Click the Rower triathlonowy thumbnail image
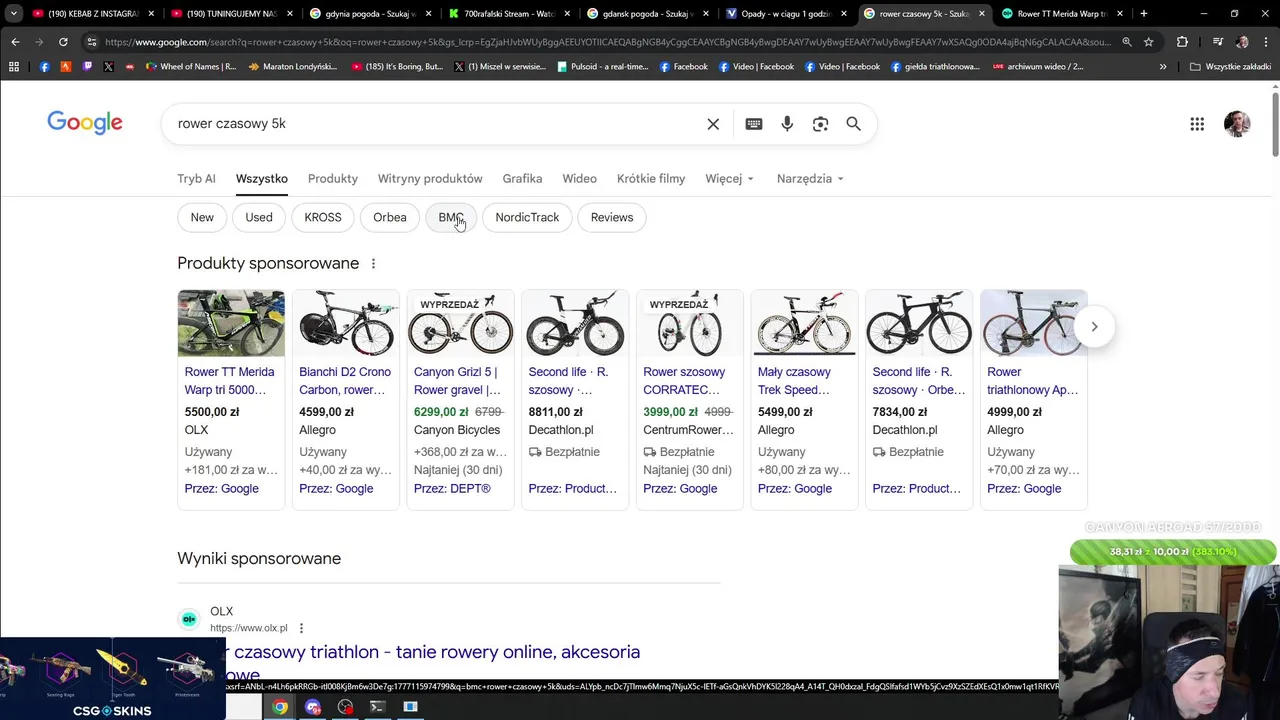This screenshot has width=1280, height=720. [1033, 323]
